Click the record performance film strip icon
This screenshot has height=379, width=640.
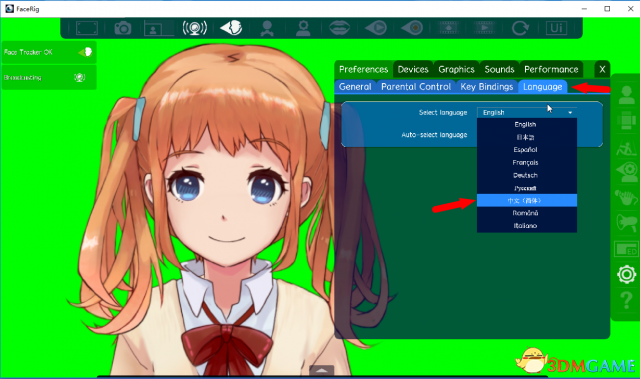point(448,28)
